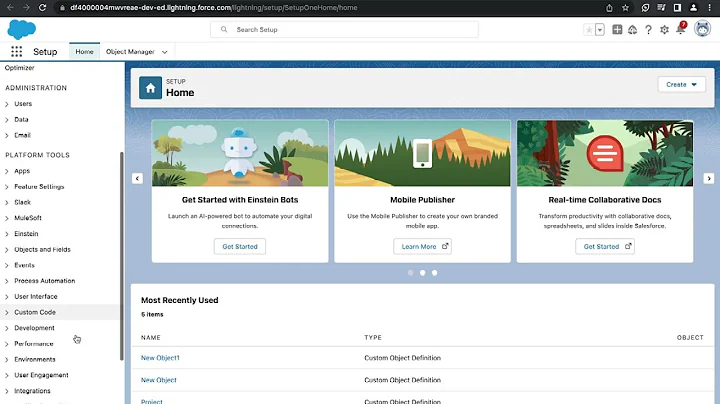Screen dimensions: 720x404
Task: Click the browser back arrow
Action: coord(10,7)
